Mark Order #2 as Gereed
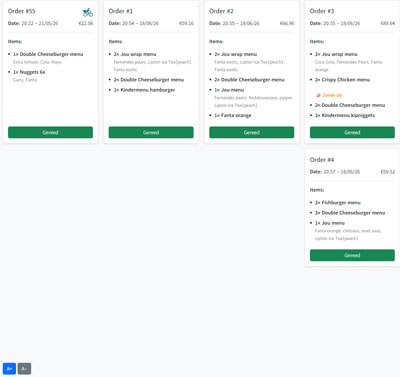 pos(252,132)
